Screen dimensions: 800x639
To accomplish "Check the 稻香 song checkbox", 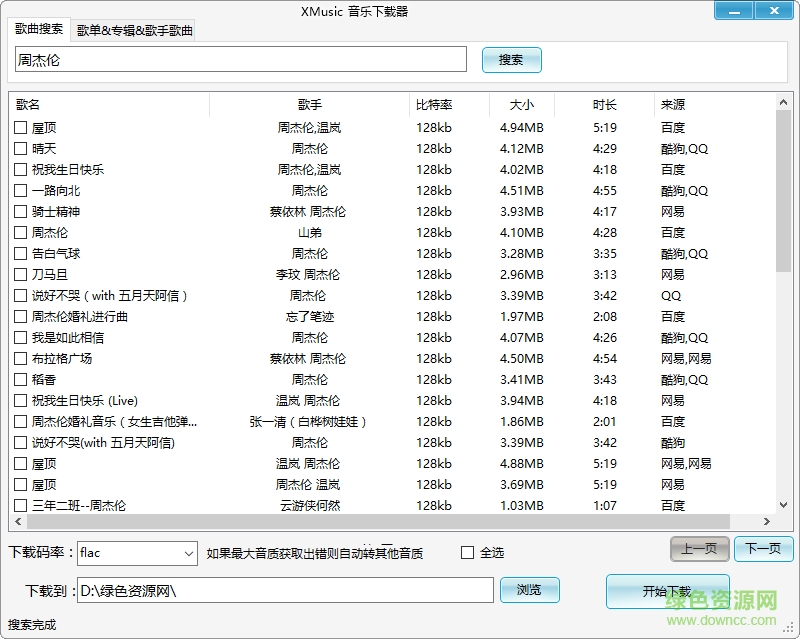I will (18, 379).
